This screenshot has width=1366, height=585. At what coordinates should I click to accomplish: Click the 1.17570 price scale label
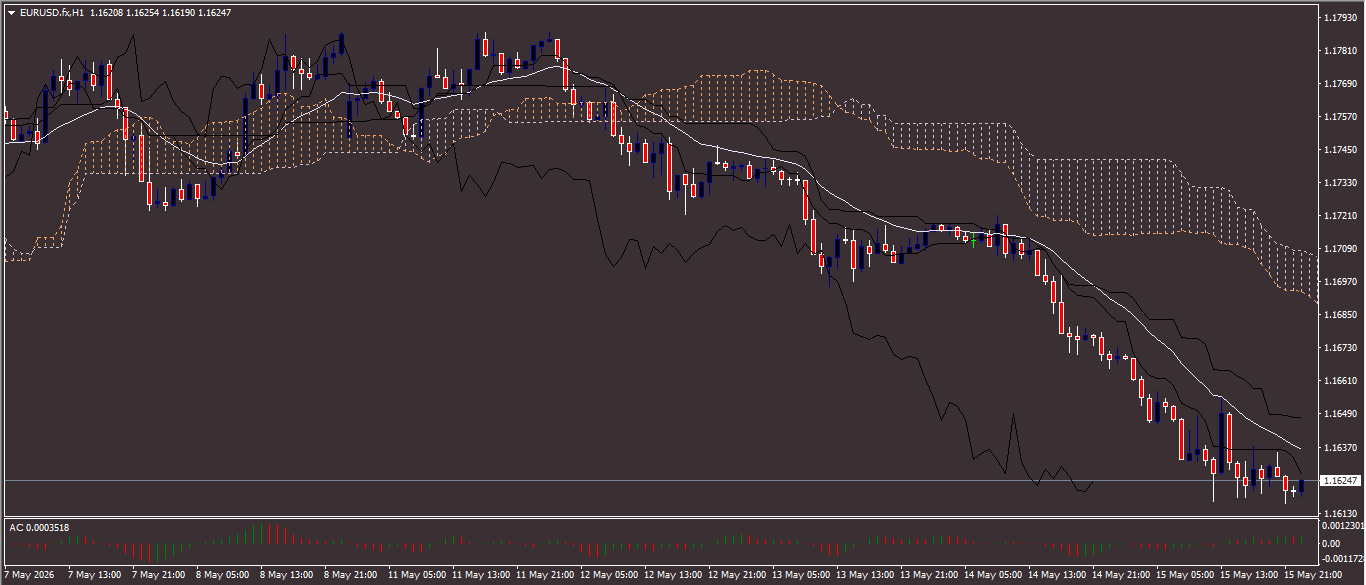pyautogui.click(x=1339, y=117)
